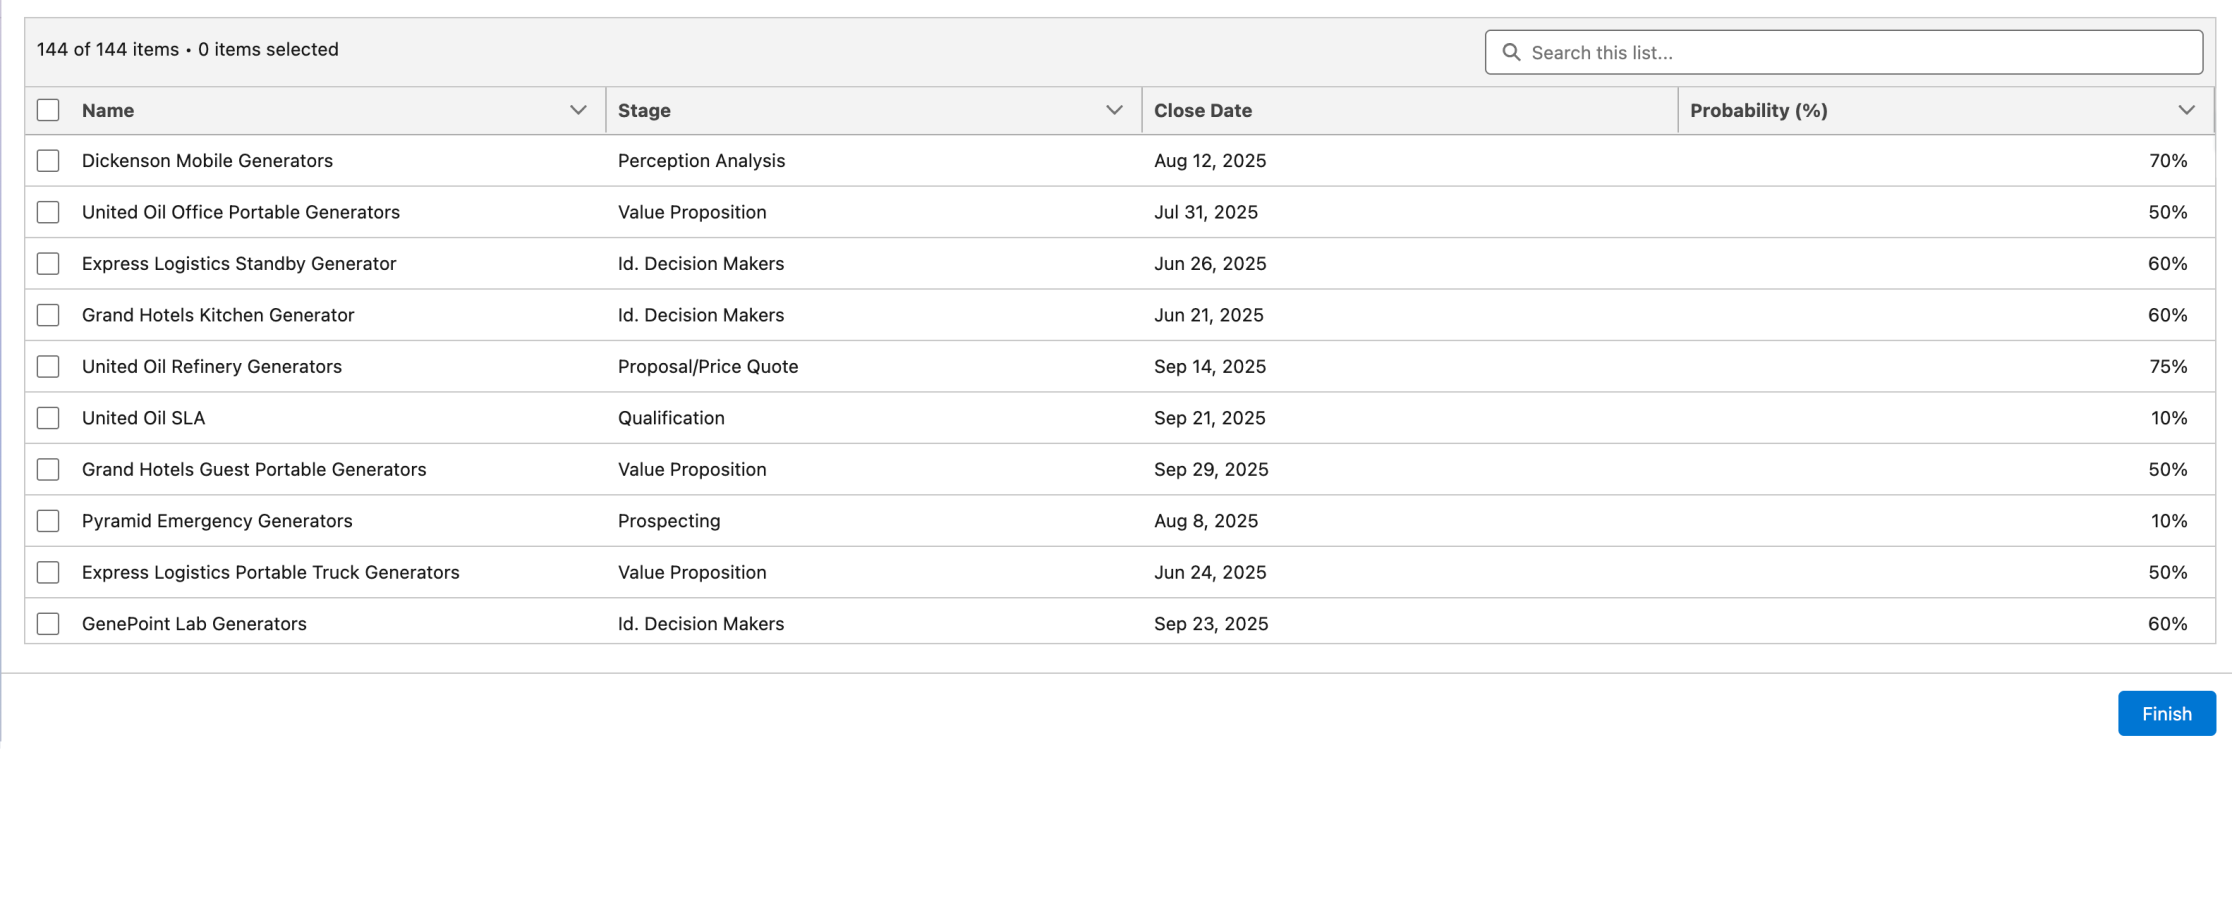The width and height of the screenshot is (2232, 922).
Task: Check the United Oil SLA row
Action: click(48, 418)
